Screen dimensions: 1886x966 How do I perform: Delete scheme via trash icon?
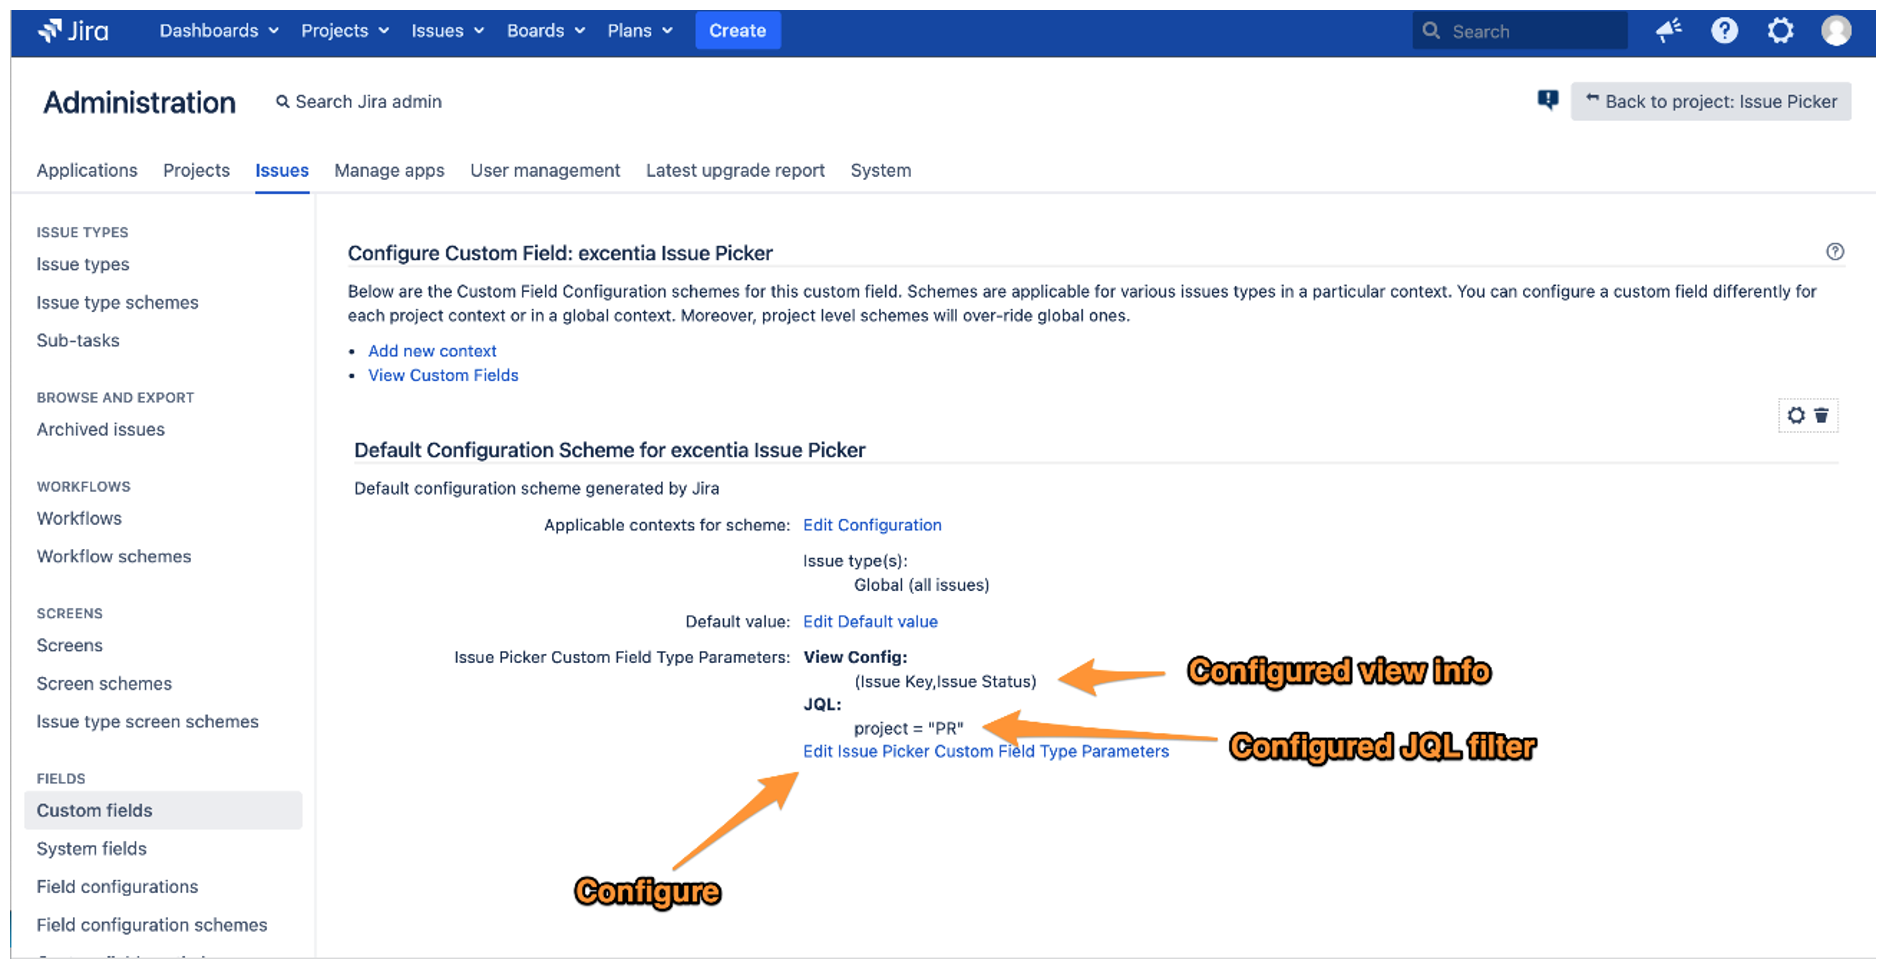point(1821,415)
